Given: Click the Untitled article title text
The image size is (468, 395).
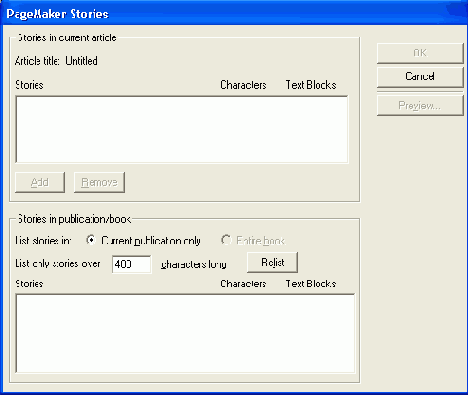Looking at the screenshot, I should click(x=81, y=61).
